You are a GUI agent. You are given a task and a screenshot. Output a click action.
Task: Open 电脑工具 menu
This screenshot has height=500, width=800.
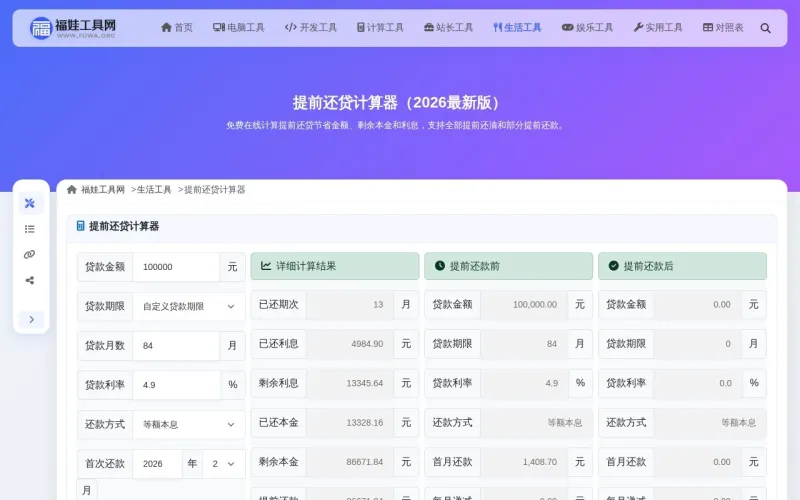[x=238, y=28]
